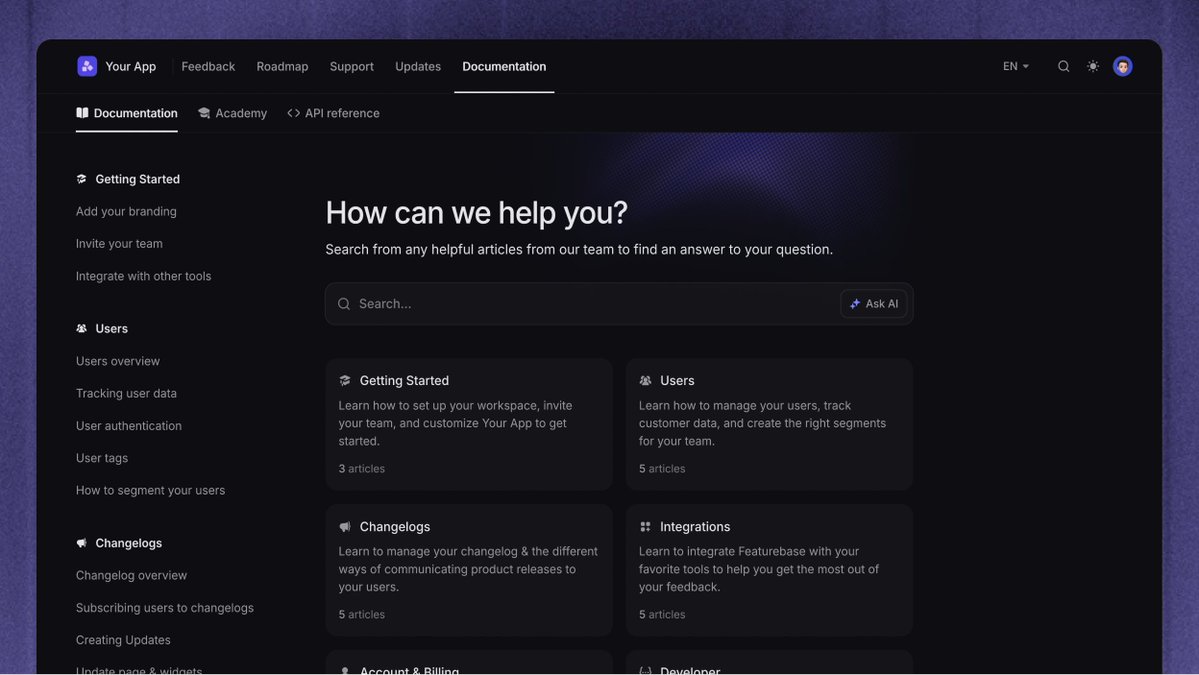
Task: Open Changelog overview article
Action: (132, 576)
